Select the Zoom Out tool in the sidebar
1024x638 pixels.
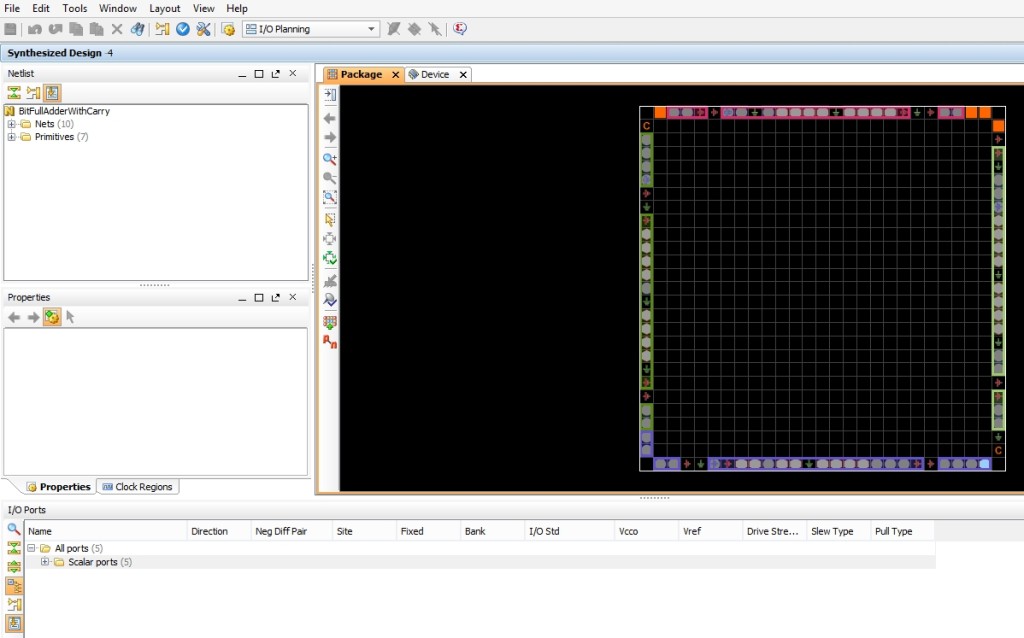(x=329, y=178)
